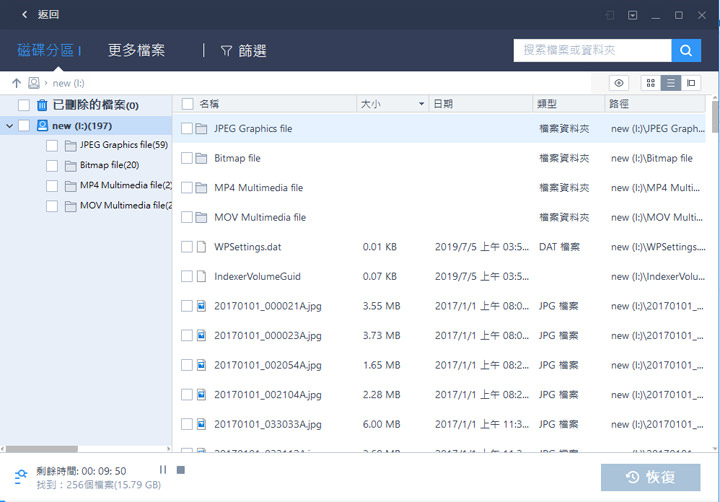Pause the ongoing scan
The image size is (720, 502).
tap(163, 470)
